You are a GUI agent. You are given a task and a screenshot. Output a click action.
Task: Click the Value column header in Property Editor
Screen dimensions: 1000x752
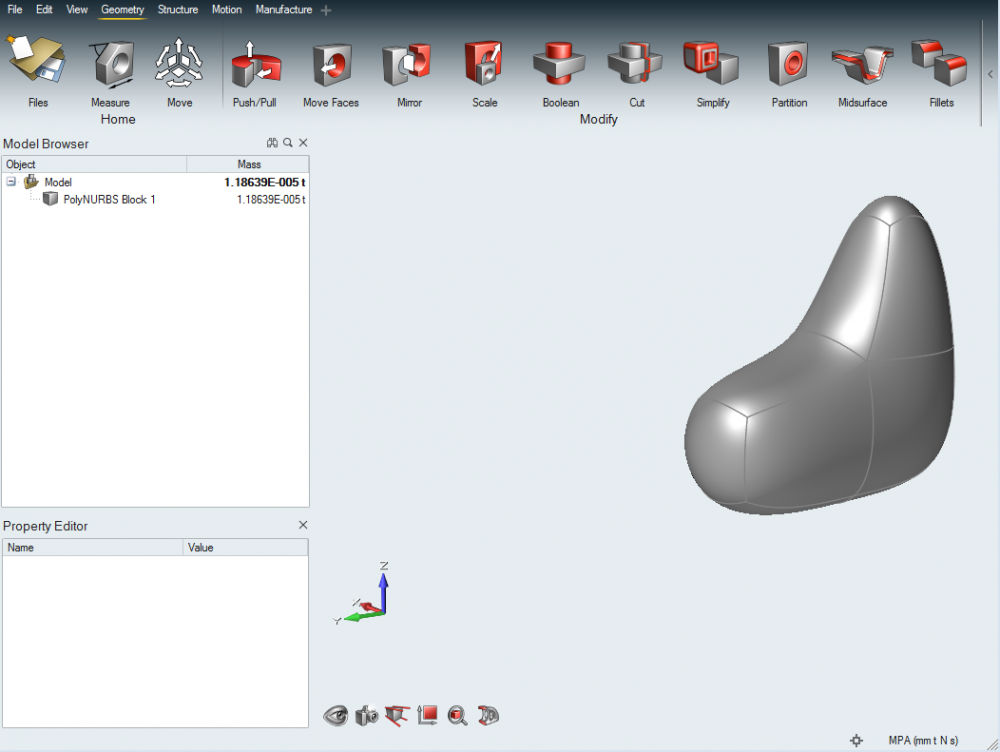246,547
